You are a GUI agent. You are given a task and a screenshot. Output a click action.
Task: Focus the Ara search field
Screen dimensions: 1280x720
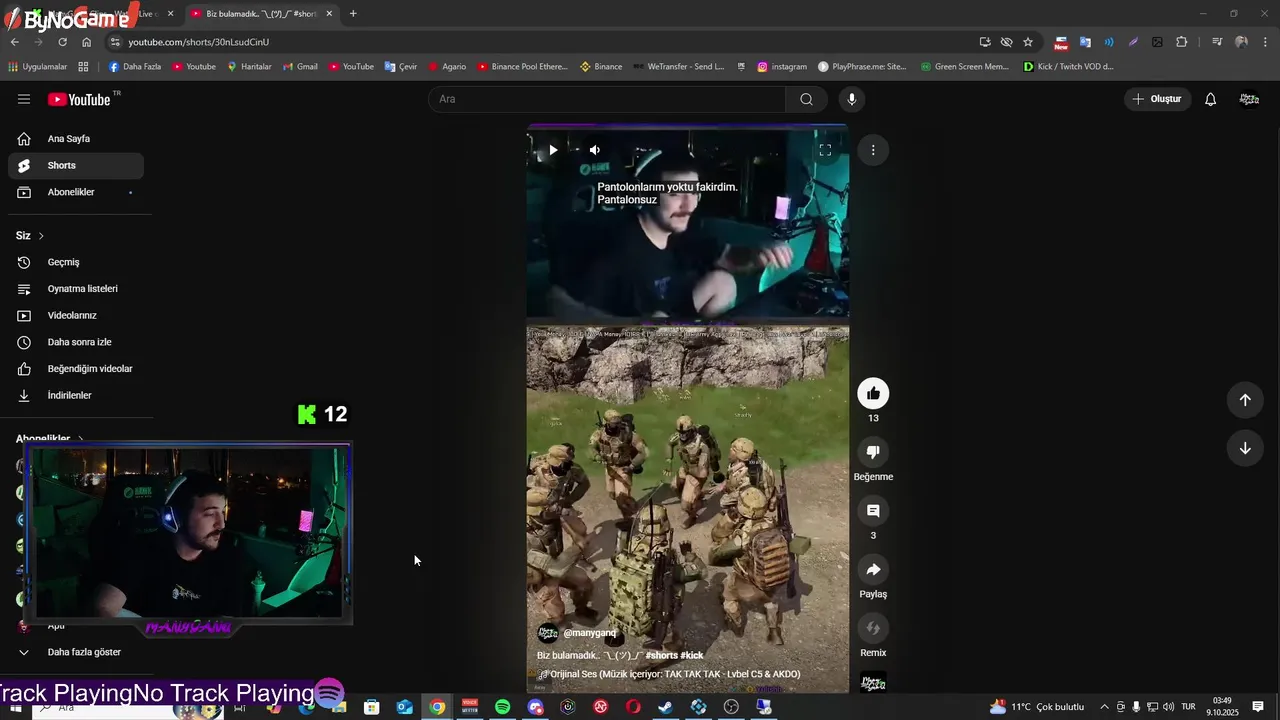tap(607, 99)
